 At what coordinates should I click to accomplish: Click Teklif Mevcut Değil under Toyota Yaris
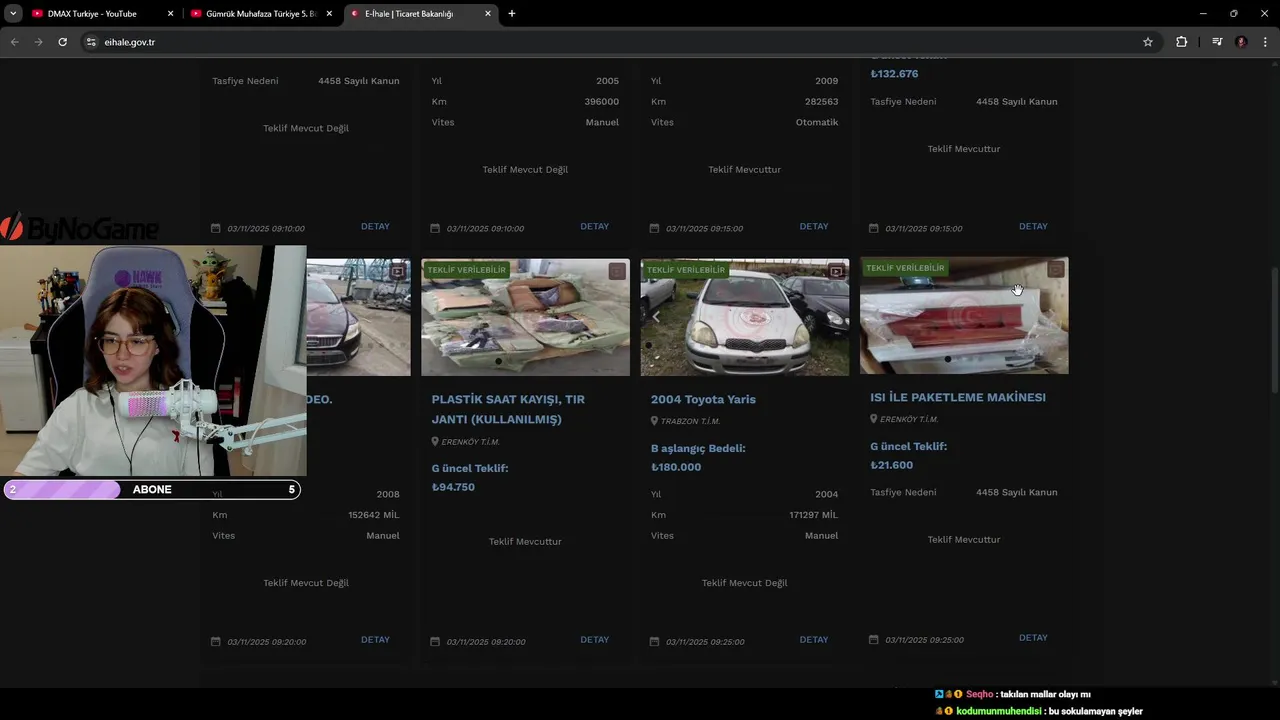pos(744,583)
